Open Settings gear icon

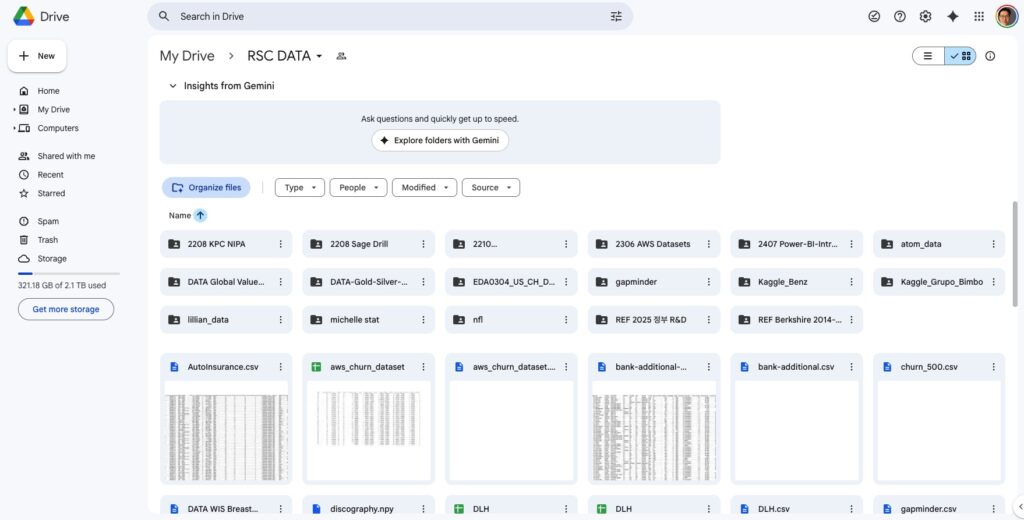click(926, 17)
